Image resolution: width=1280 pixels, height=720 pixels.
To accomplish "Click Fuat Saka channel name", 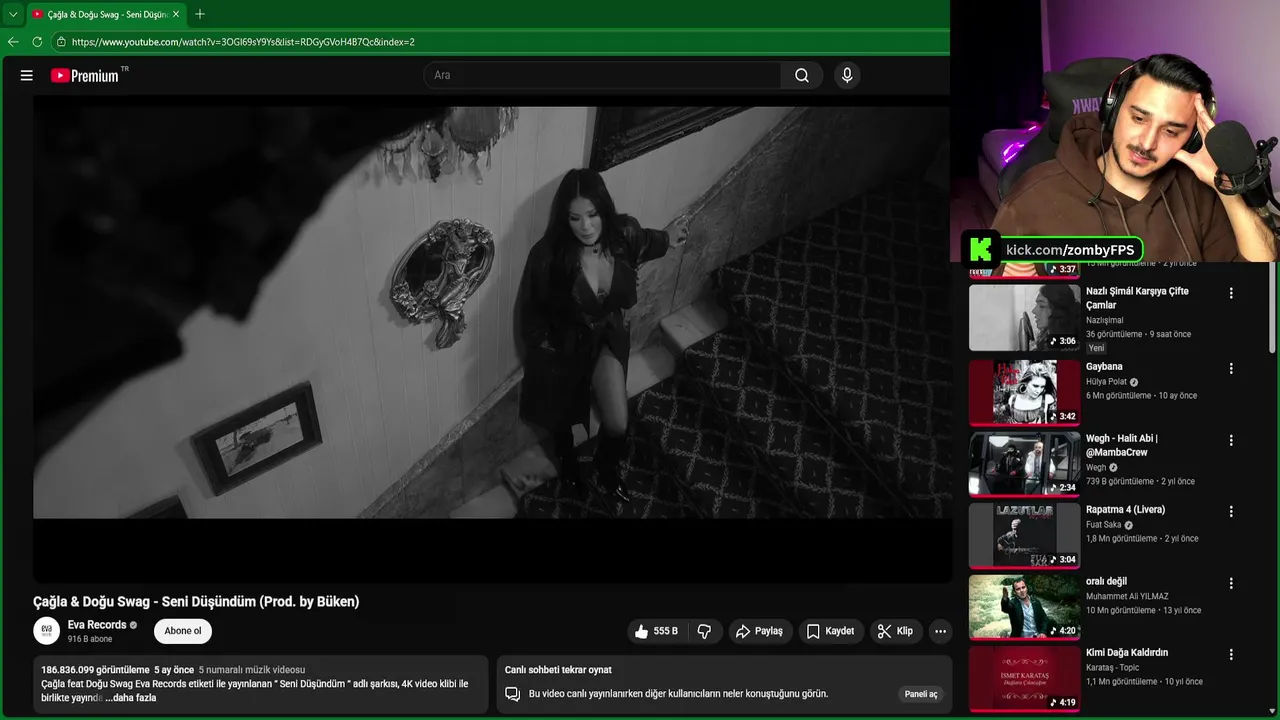I will pos(1103,525).
